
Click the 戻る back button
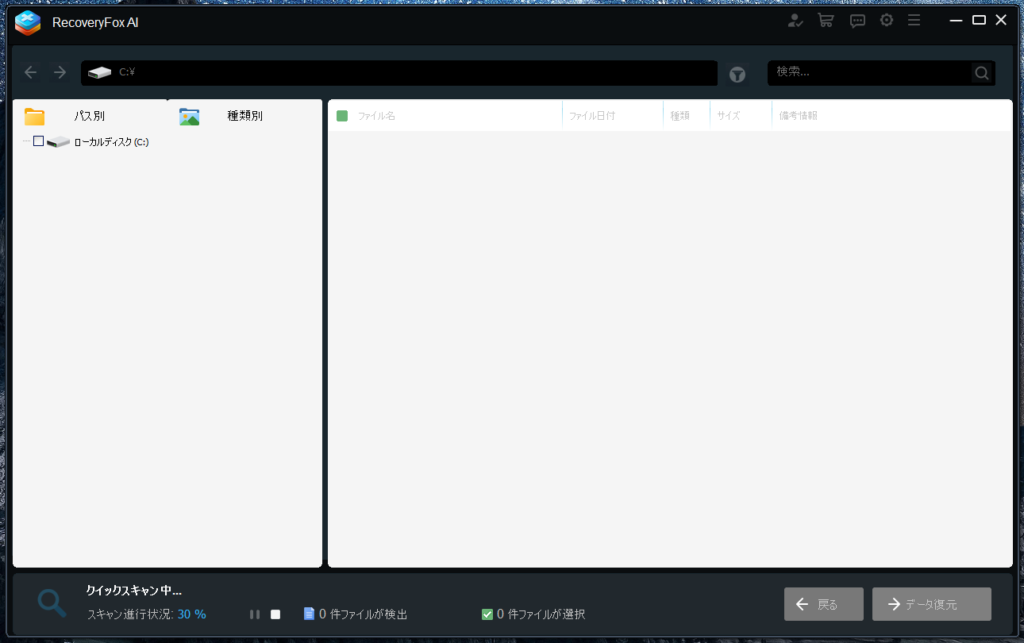(x=823, y=604)
